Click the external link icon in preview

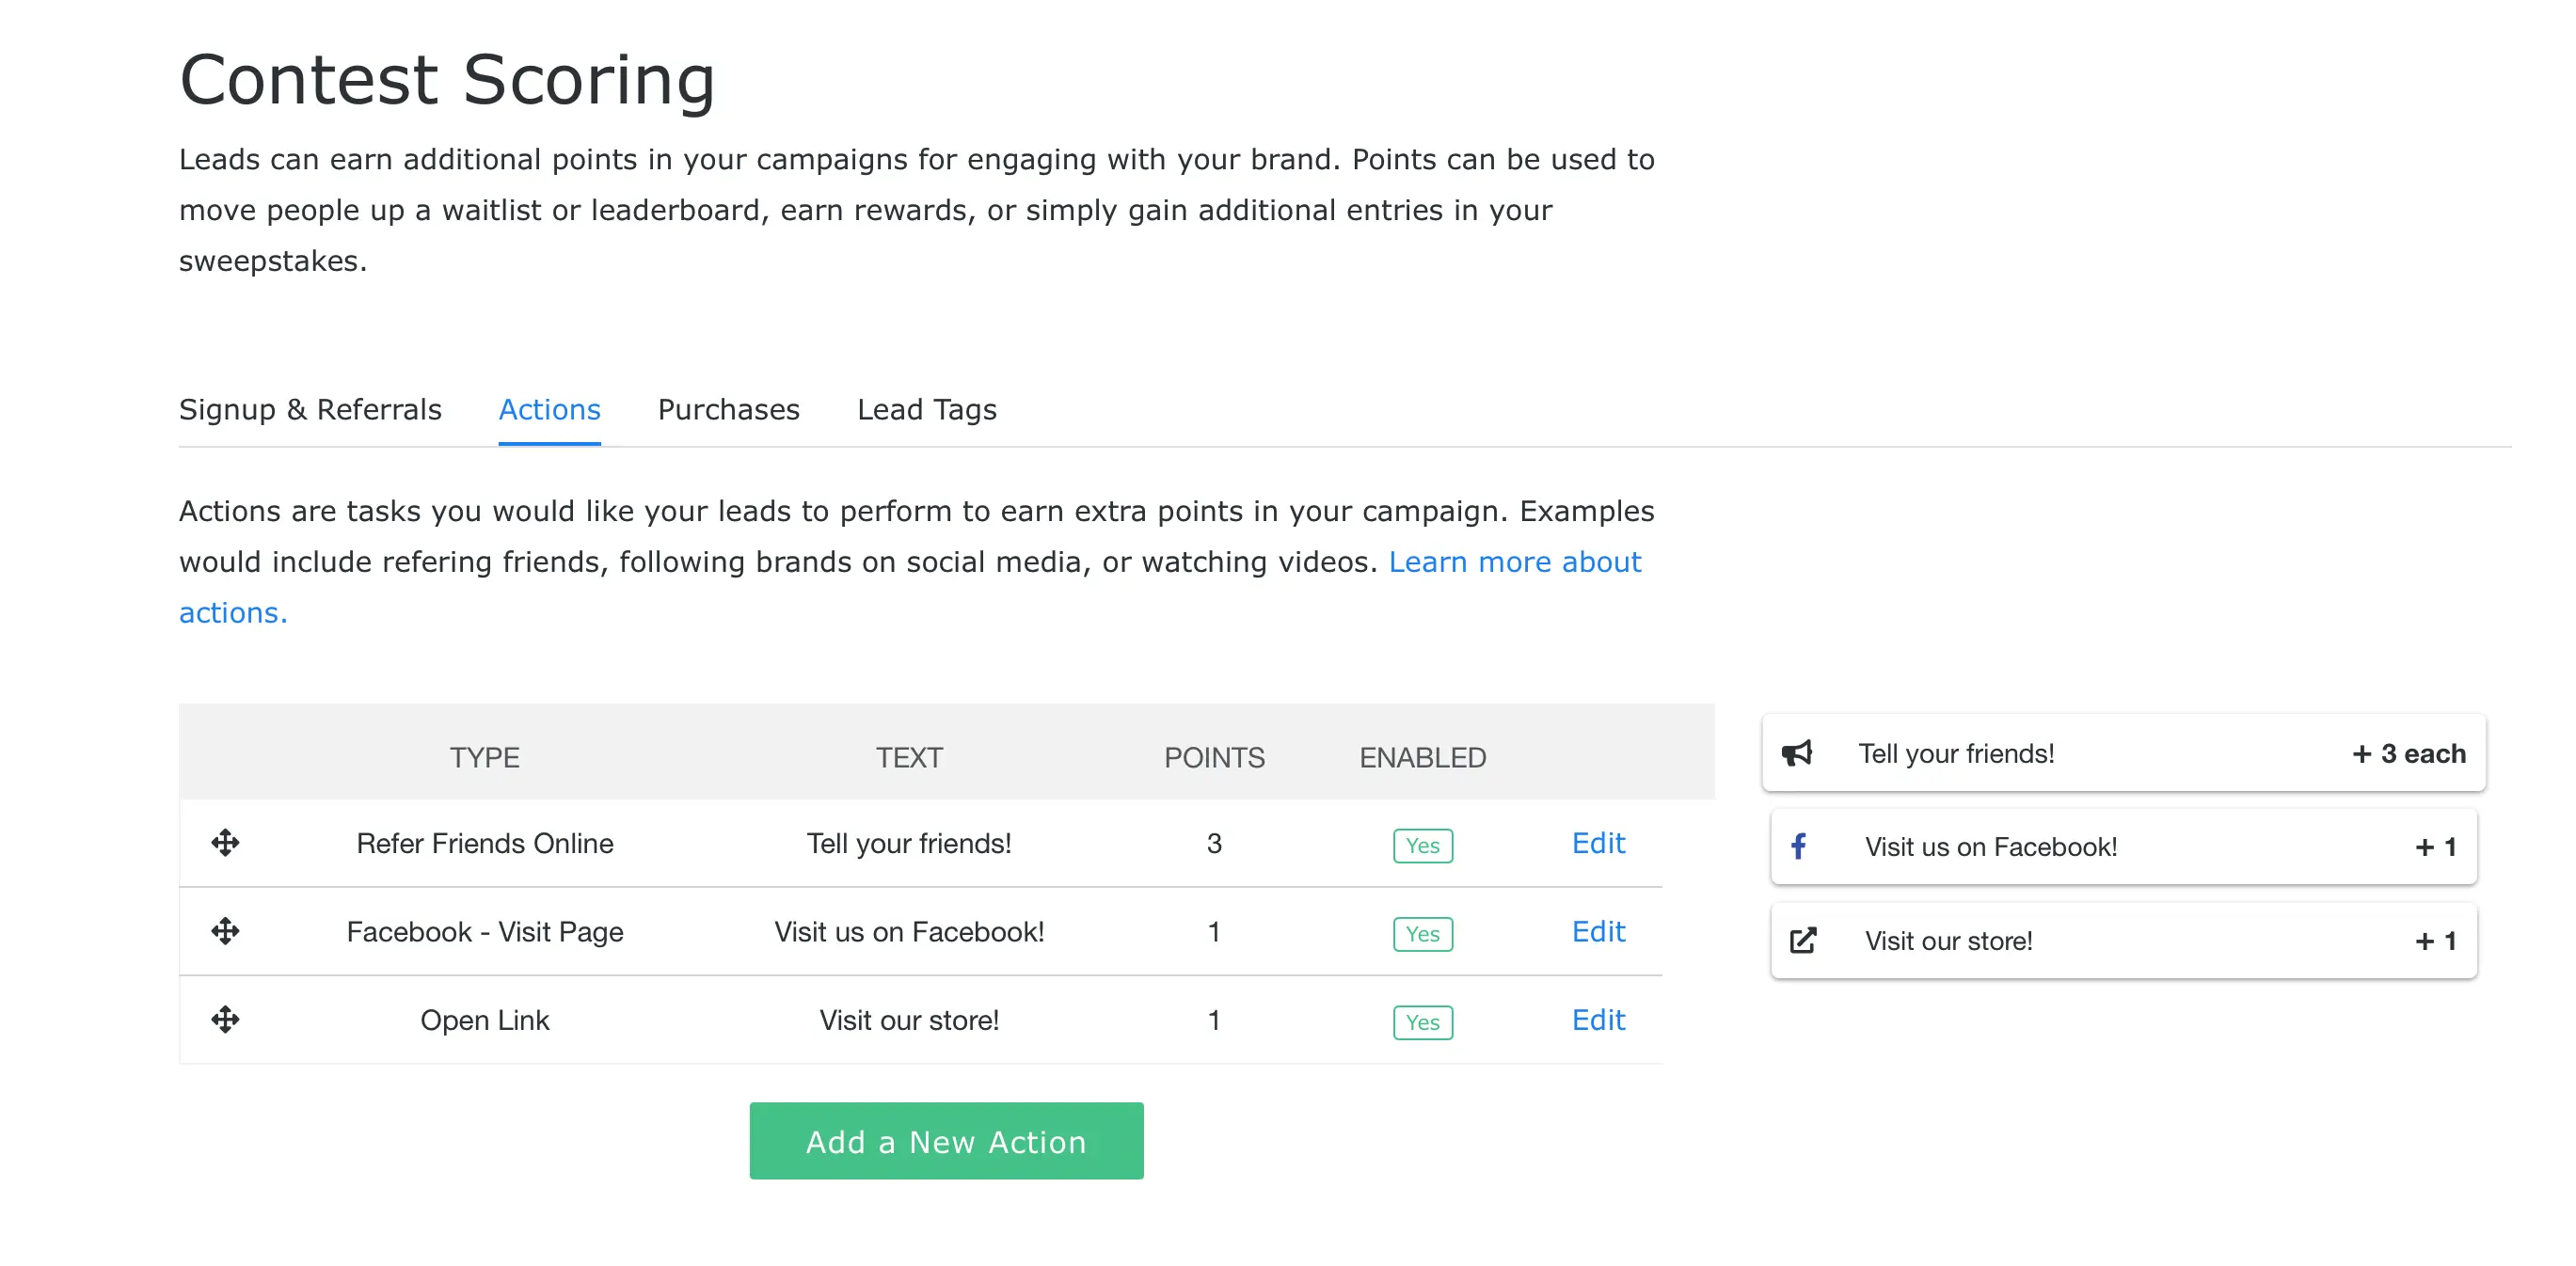click(1802, 940)
